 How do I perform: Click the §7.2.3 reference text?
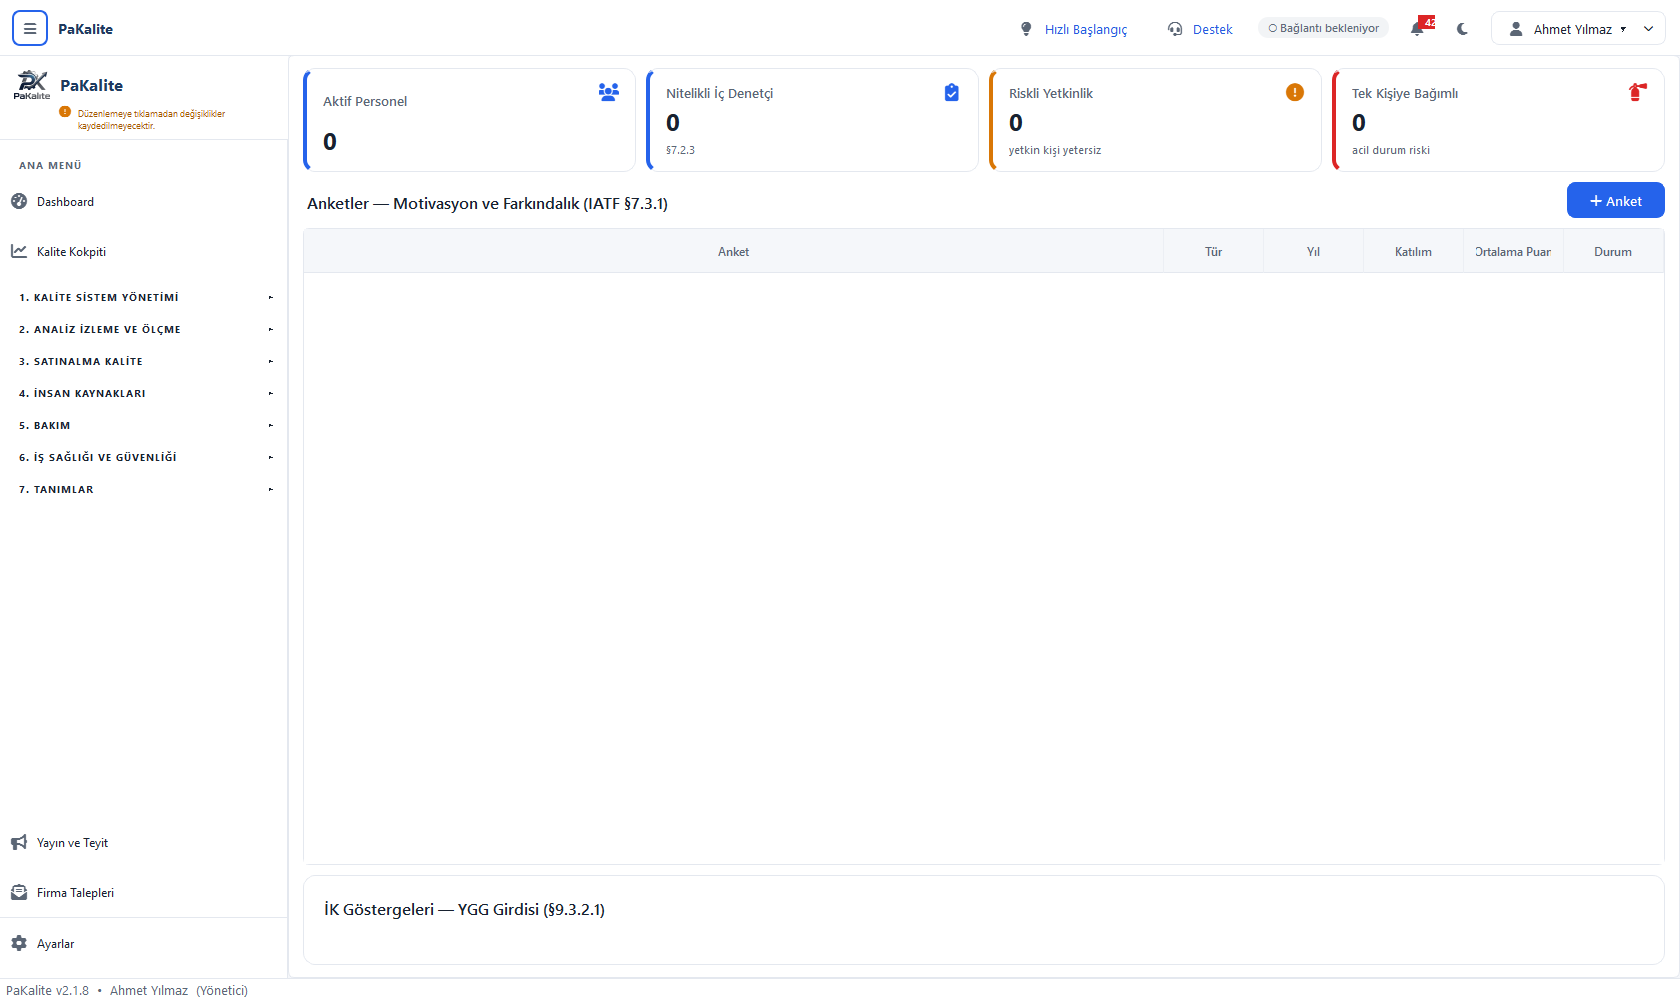pos(680,150)
